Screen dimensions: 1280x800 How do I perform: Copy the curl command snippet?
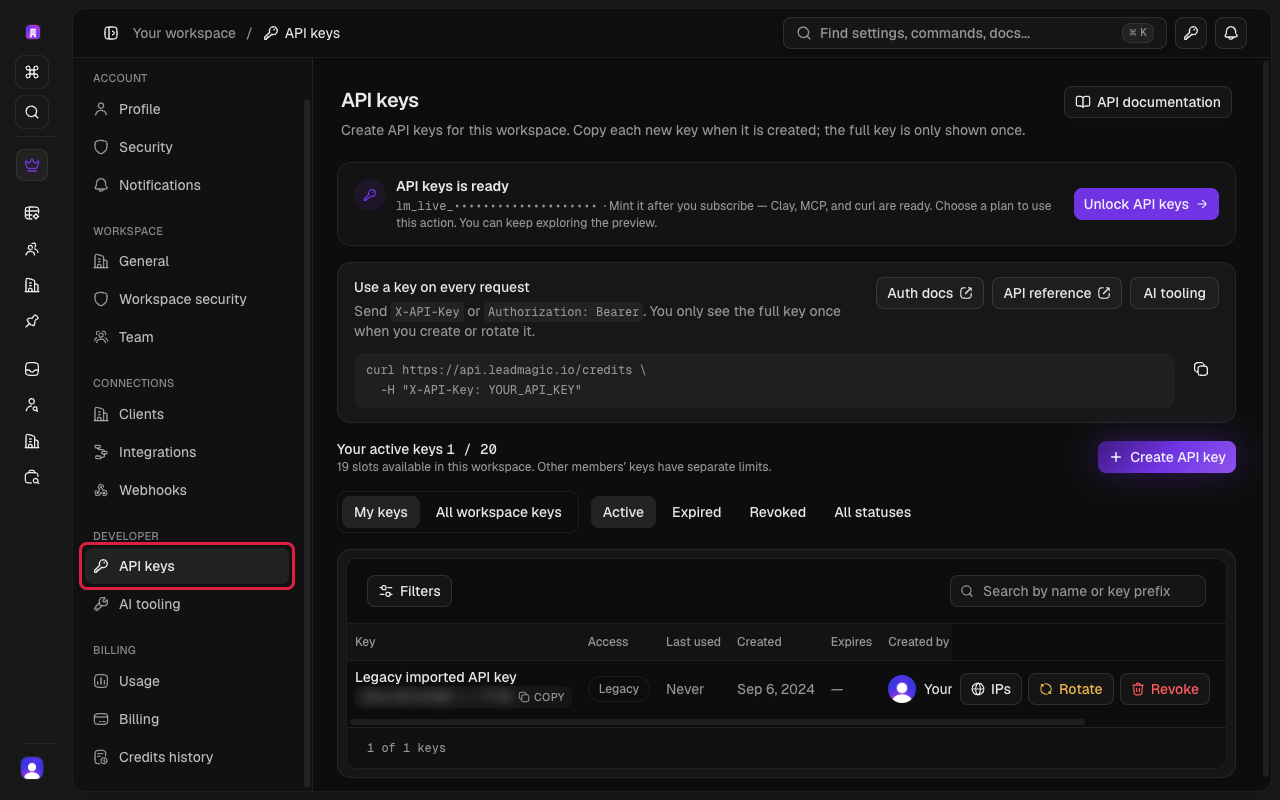point(1201,369)
